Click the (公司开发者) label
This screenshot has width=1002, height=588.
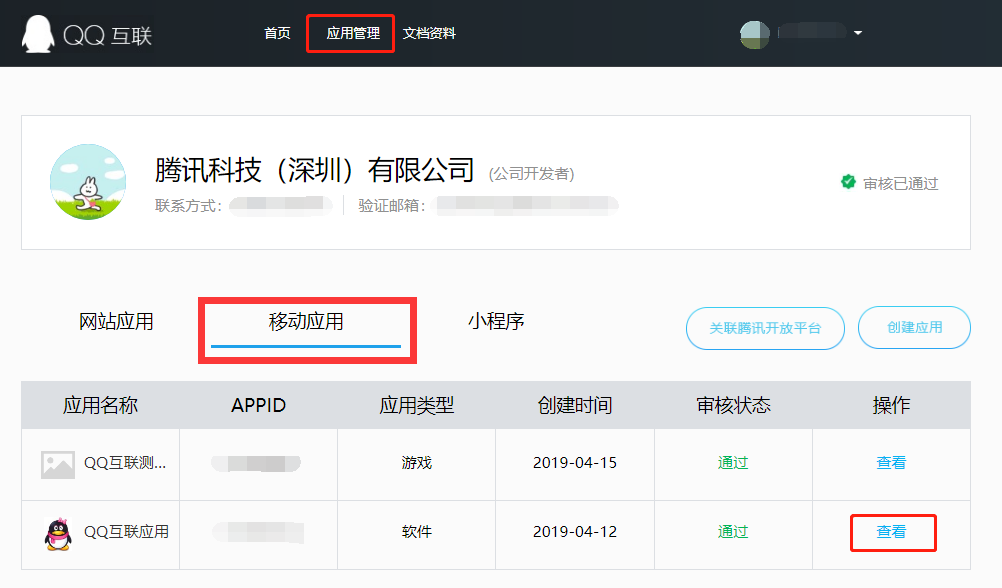532,174
